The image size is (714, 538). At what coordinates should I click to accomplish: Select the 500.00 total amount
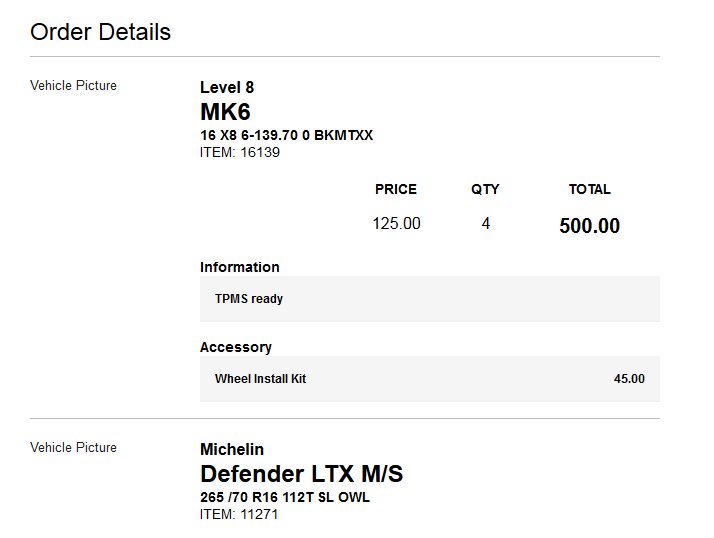pyautogui.click(x=589, y=225)
